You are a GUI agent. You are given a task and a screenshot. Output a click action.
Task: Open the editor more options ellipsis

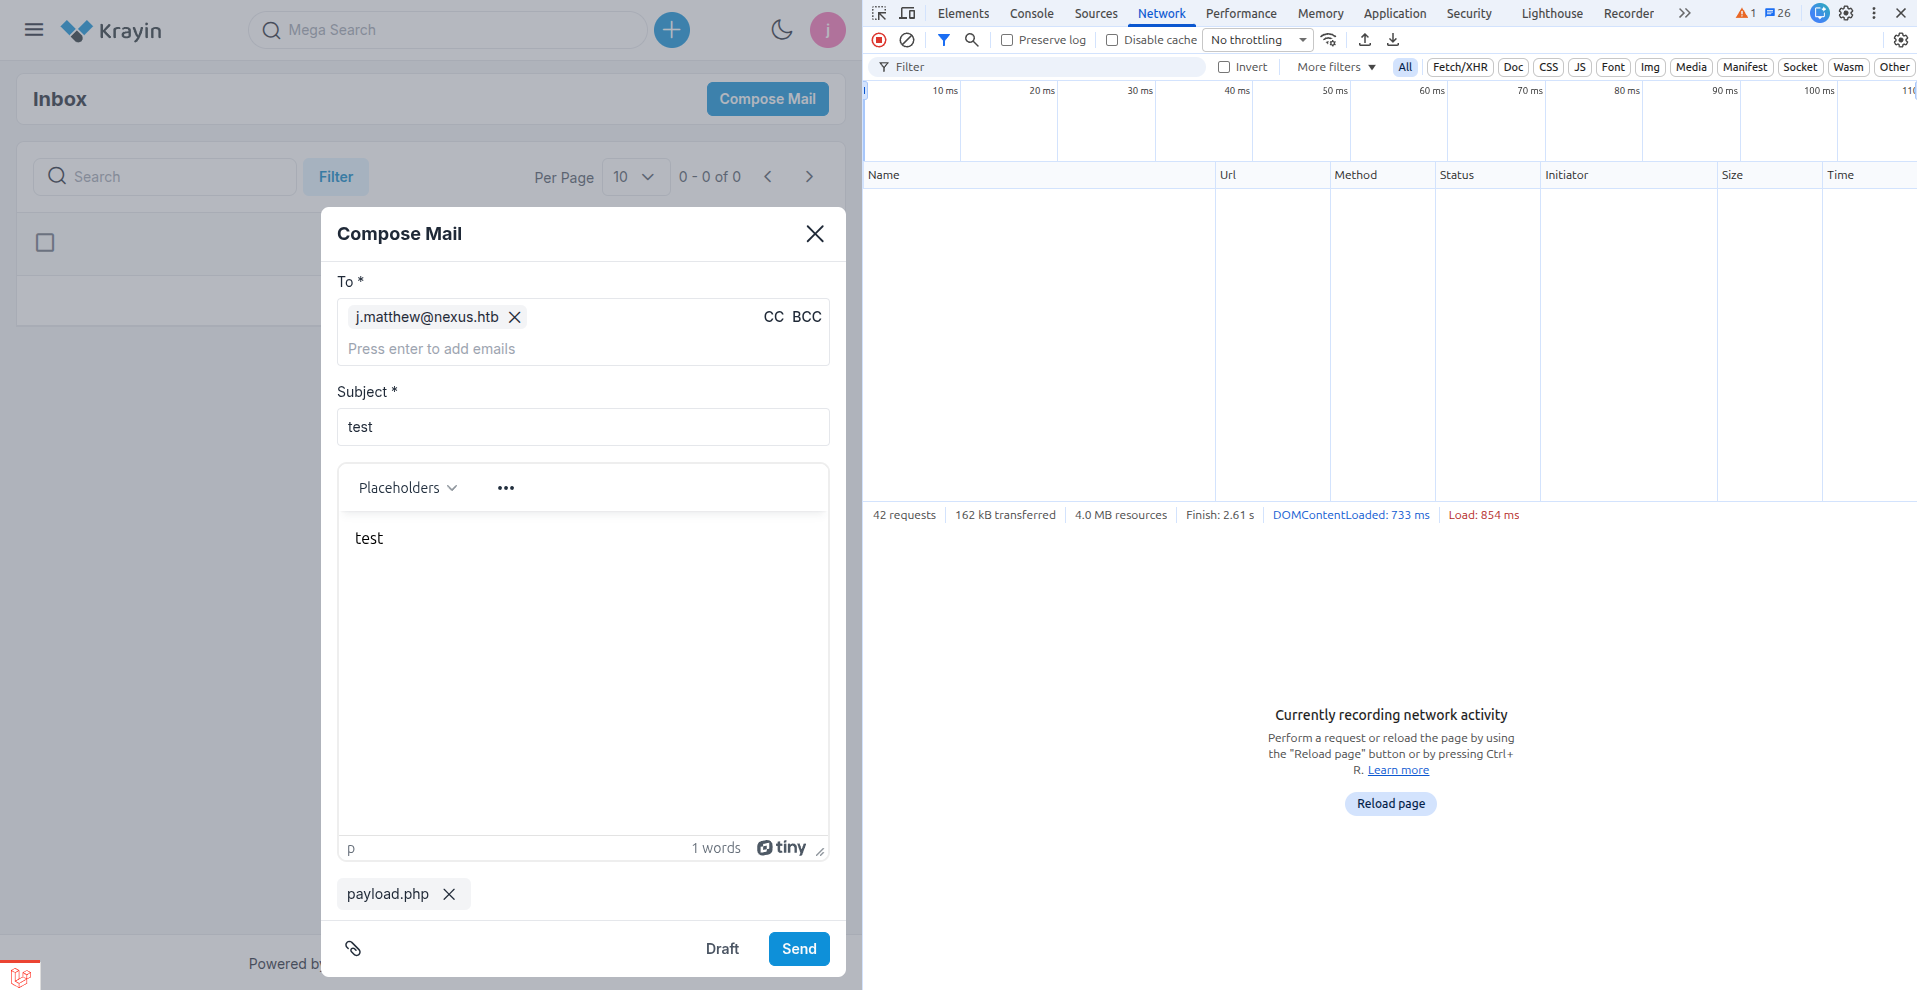(x=506, y=488)
